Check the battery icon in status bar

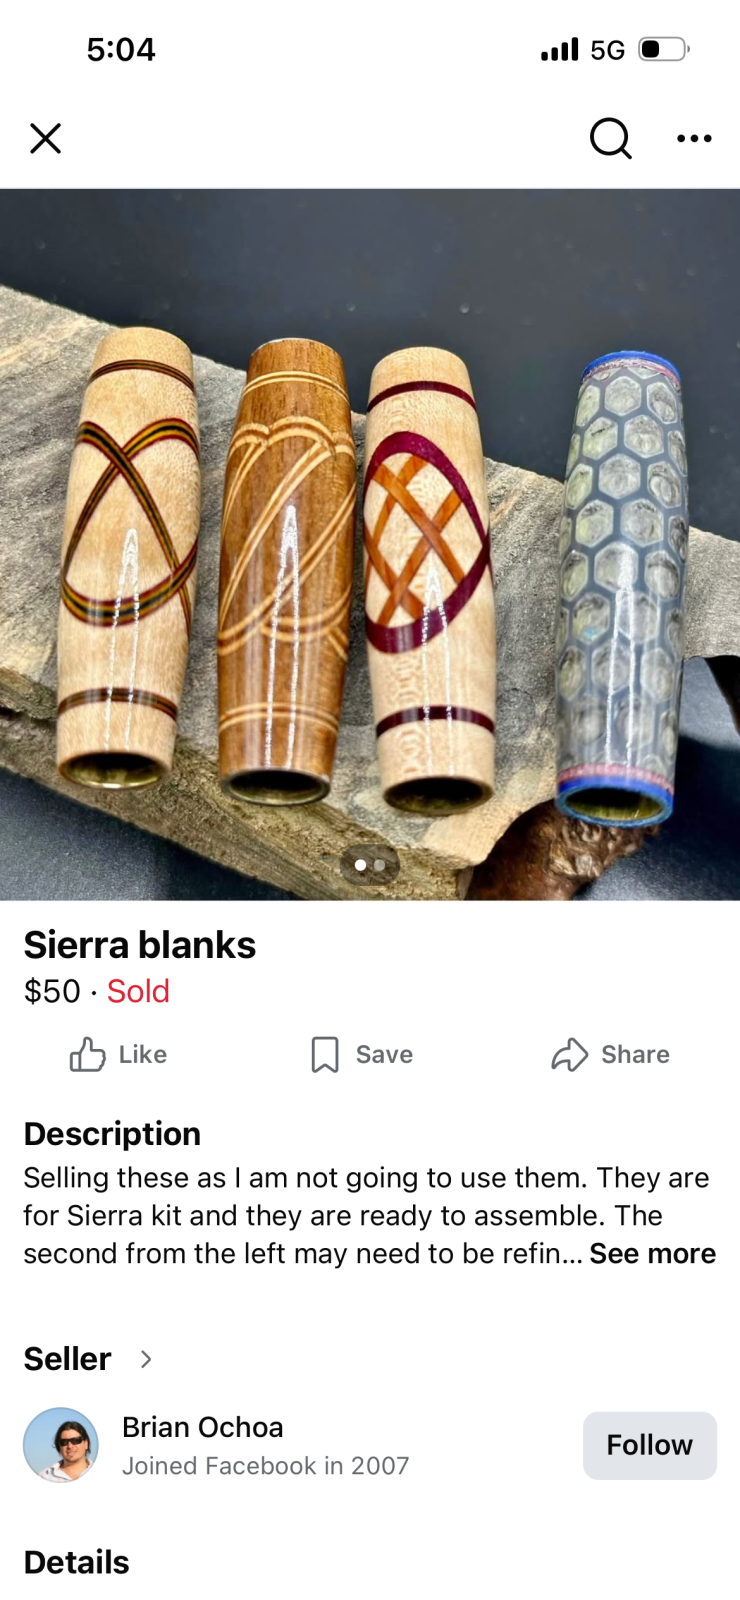[x=664, y=49]
